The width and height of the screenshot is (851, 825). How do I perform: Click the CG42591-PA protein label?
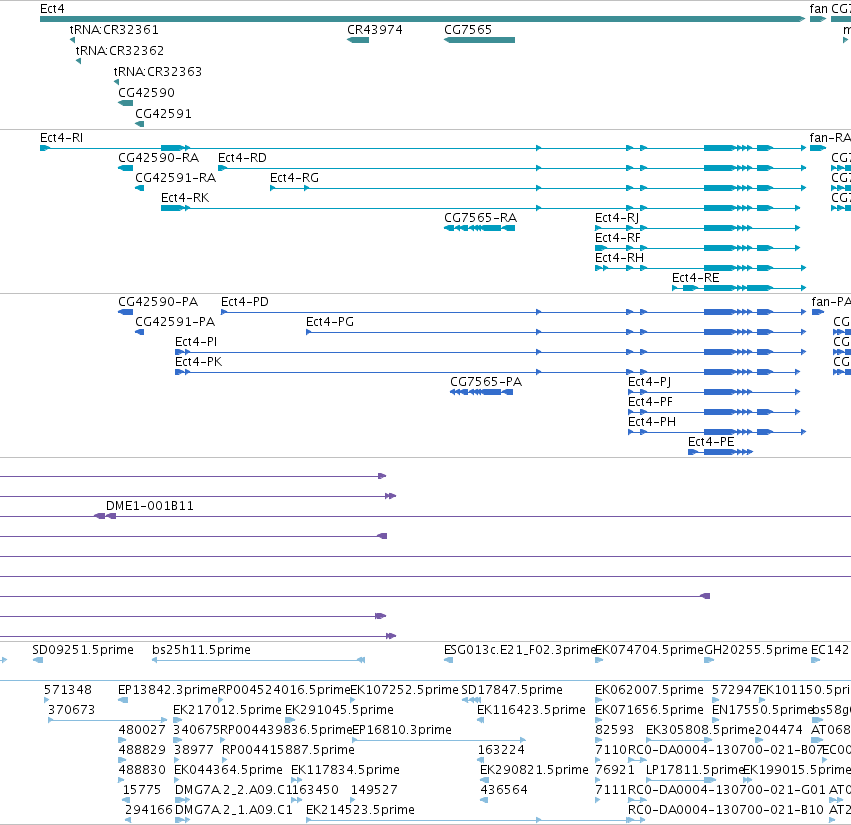click(x=175, y=321)
